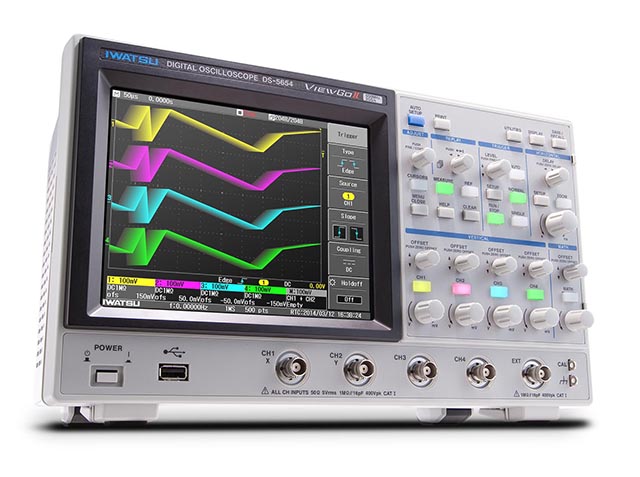This screenshot has height=477, width=640.
Task: Select the RTC date and time readout
Action: point(326,315)
